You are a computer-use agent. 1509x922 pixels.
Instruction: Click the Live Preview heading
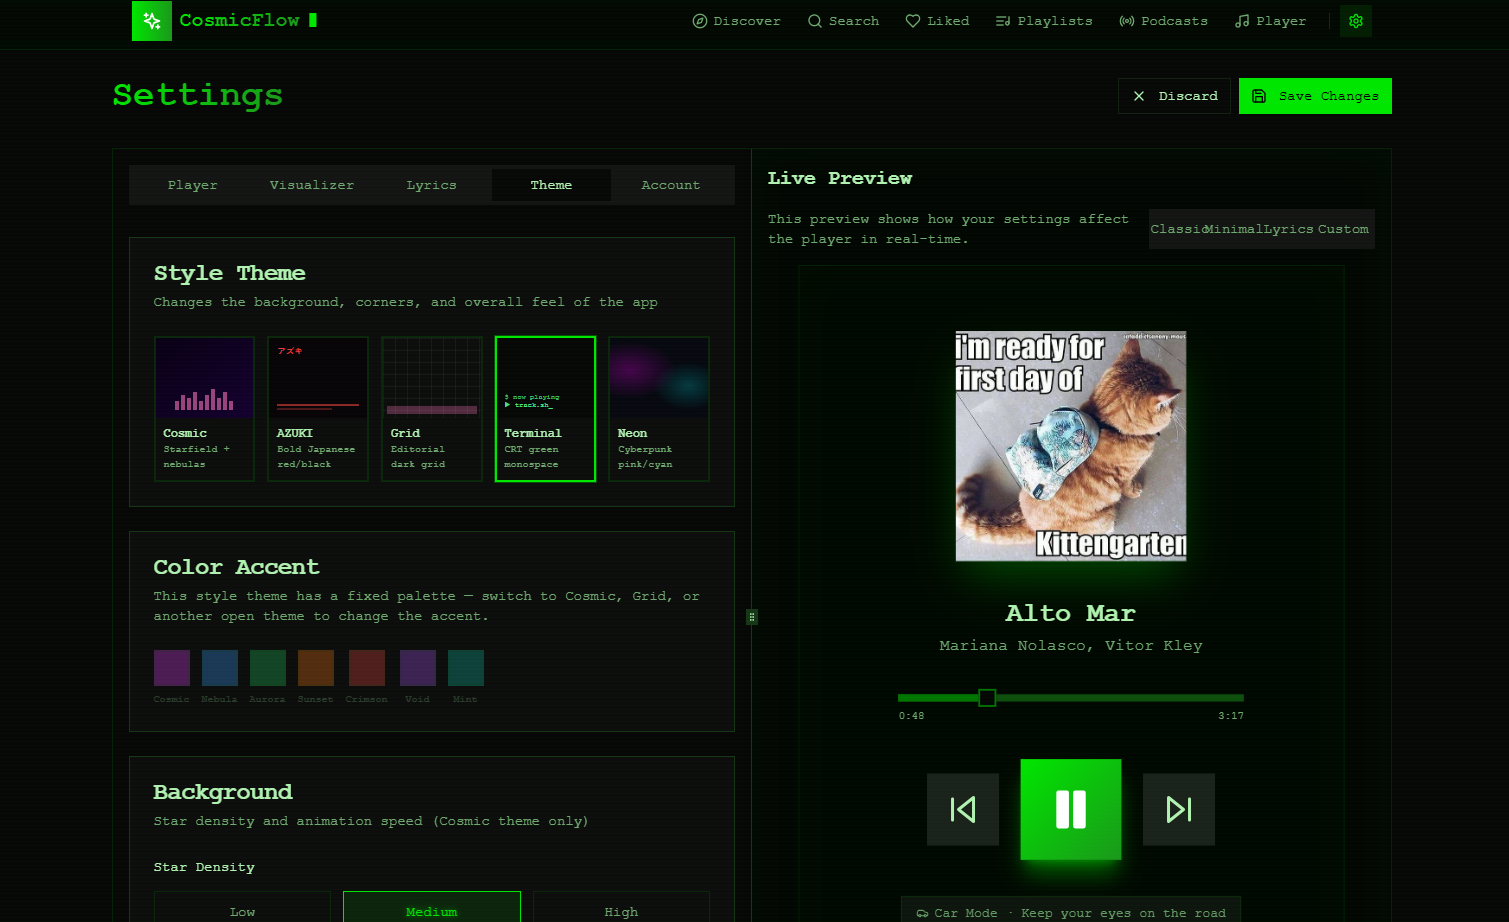(x=840, y=178)
